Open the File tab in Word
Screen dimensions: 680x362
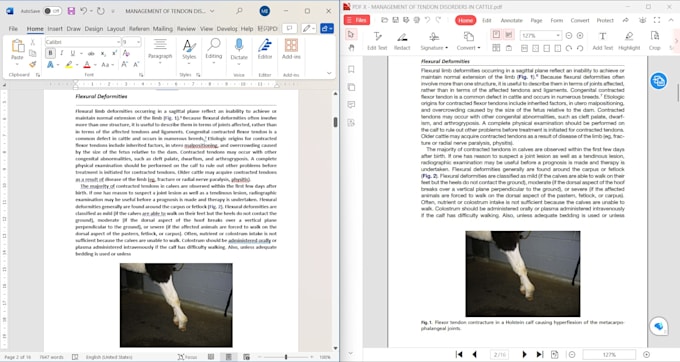point(13,29)
